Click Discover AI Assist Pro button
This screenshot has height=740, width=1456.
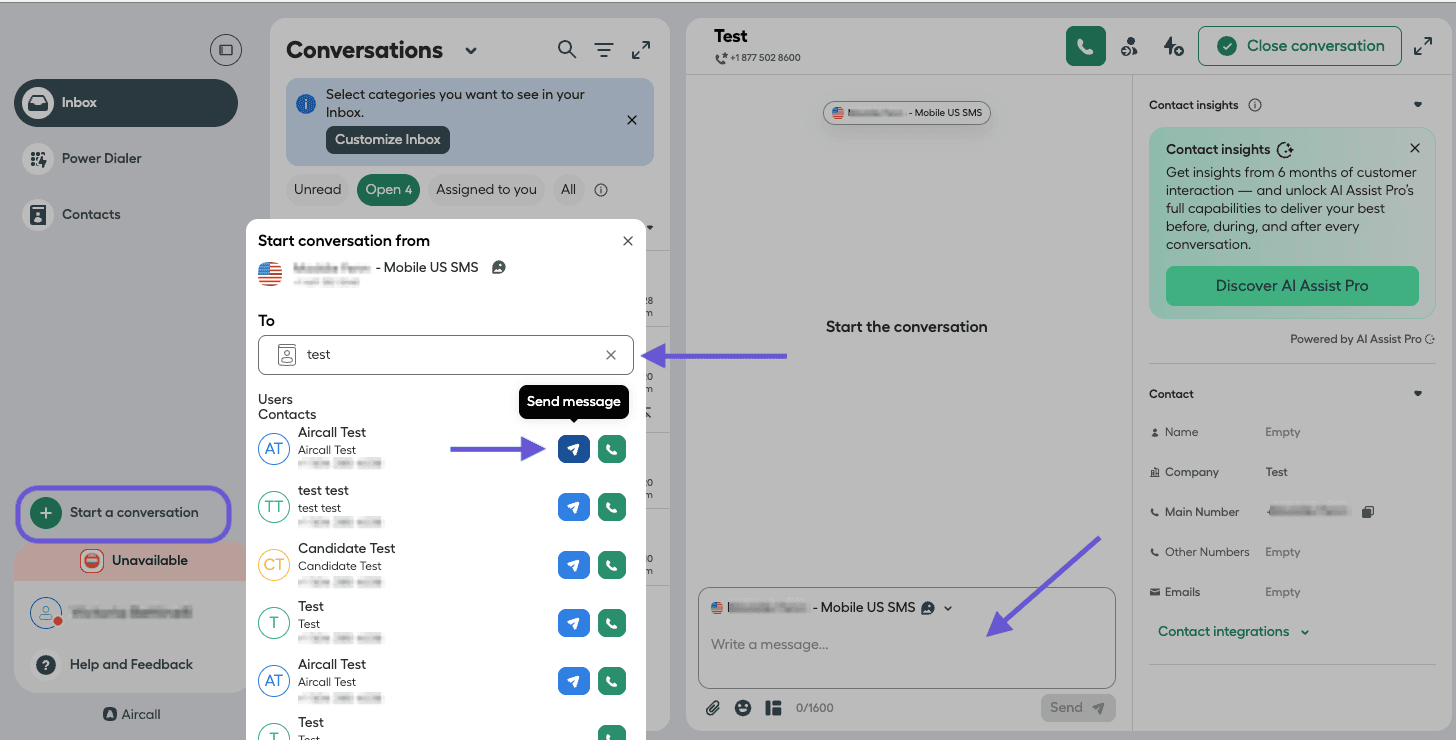[x=1291, y=286]
